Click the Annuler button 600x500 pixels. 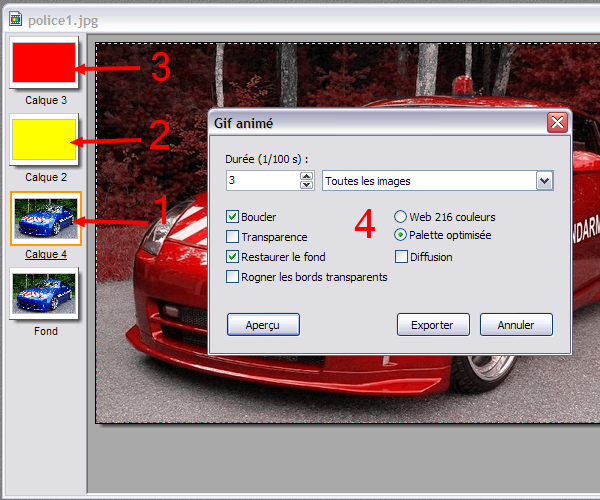(516, 325)
